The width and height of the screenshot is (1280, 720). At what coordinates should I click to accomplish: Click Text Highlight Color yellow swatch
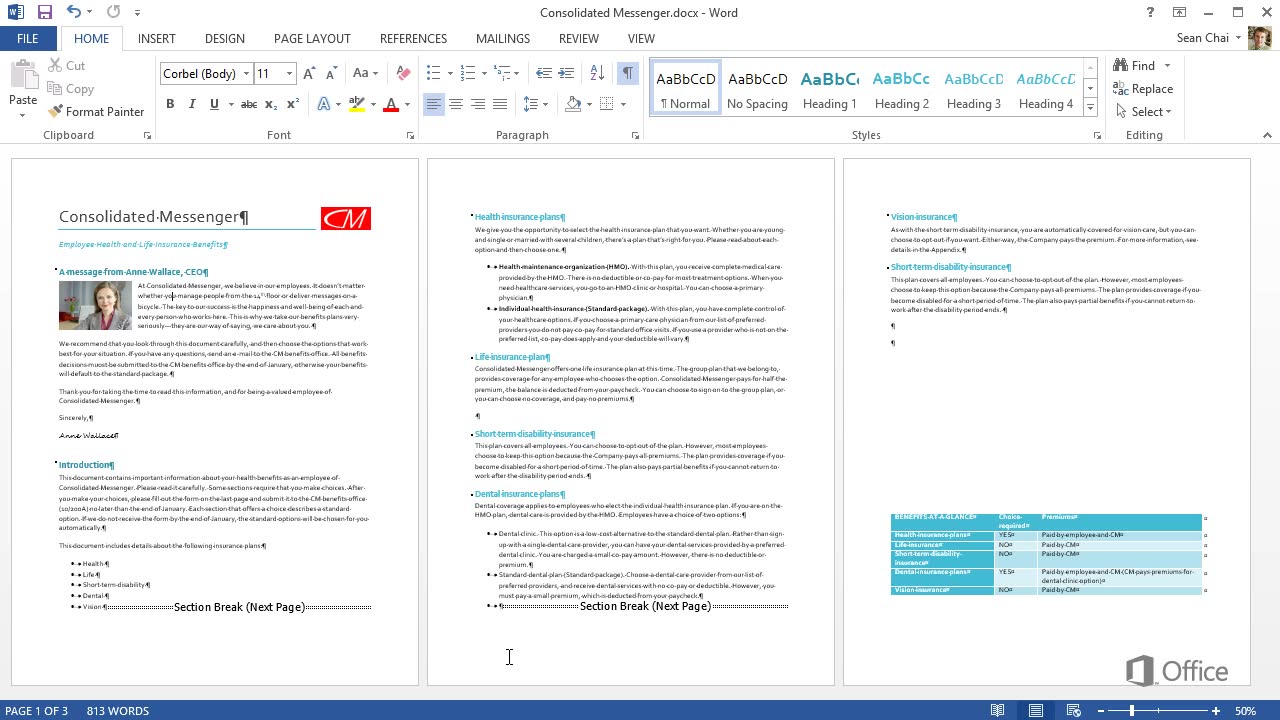pyautogui.click(x=357, y=104)
